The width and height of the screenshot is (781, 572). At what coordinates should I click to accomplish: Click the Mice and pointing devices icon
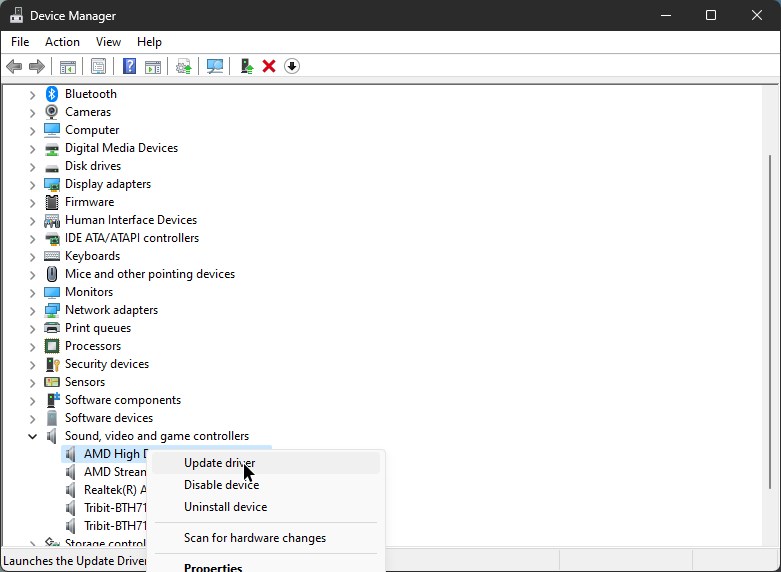52,274
